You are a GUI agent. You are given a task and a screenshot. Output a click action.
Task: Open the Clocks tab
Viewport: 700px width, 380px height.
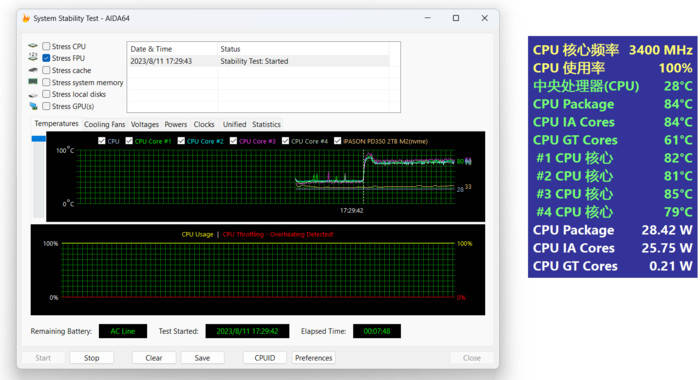click(204, 125)
